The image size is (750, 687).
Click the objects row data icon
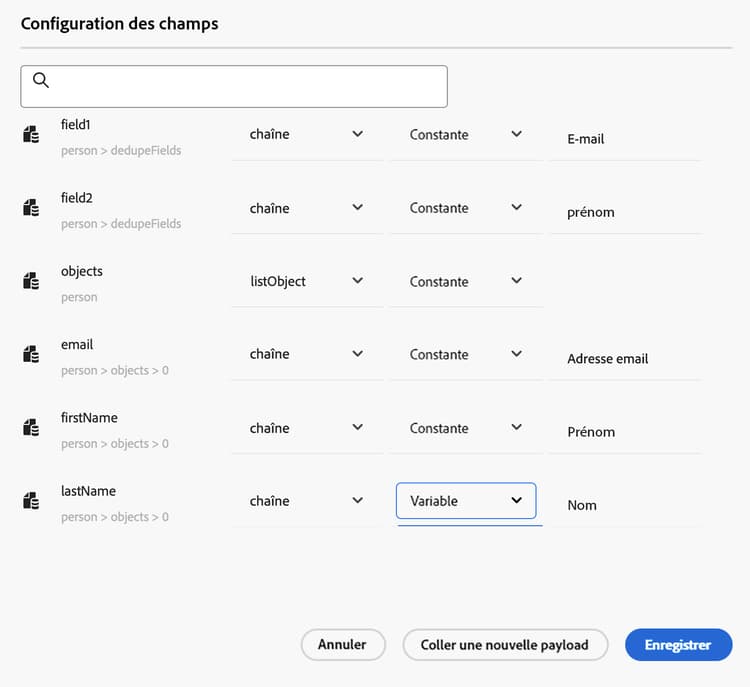[x=31, y=282]
